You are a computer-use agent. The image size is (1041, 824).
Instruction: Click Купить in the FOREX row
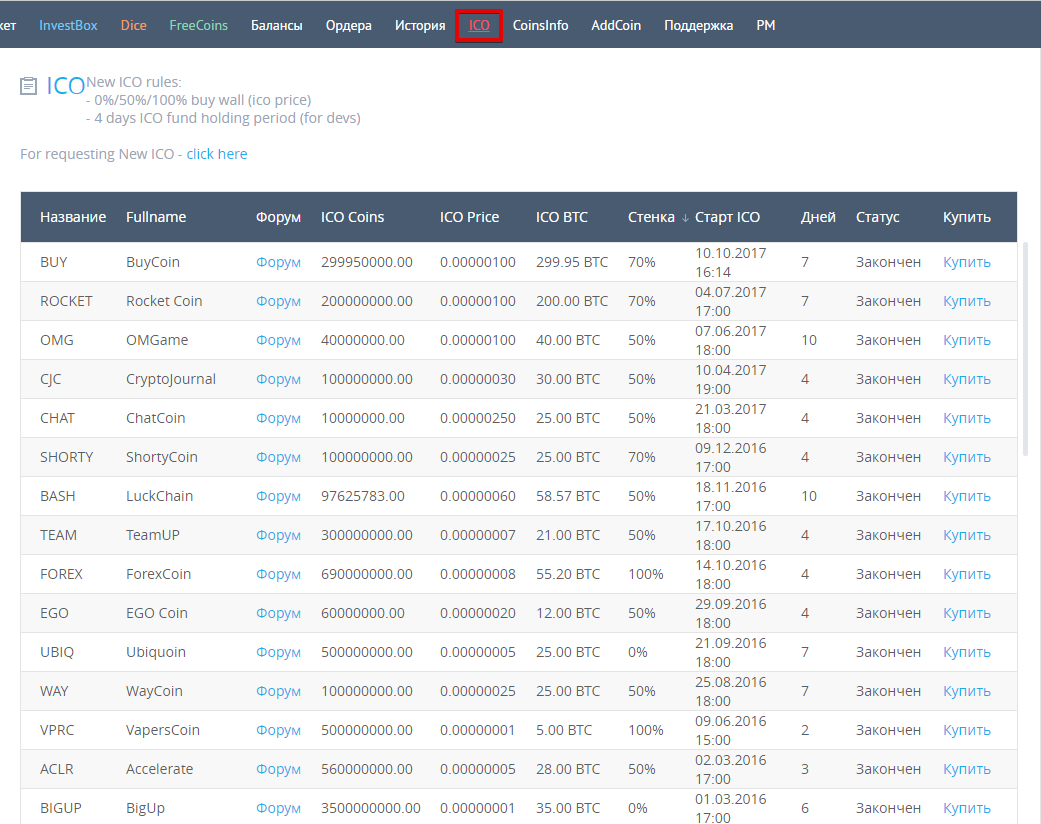(x=967, y=574)
